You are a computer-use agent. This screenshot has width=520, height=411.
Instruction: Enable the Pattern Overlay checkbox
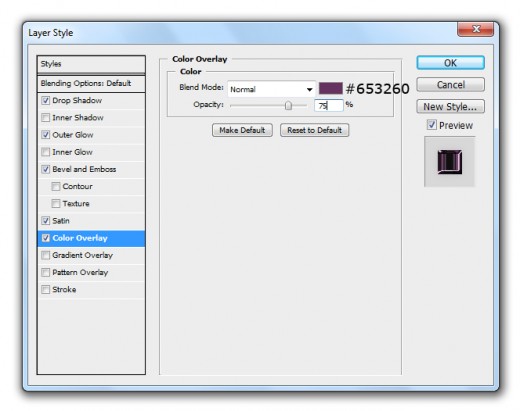(x=46, y=272)
